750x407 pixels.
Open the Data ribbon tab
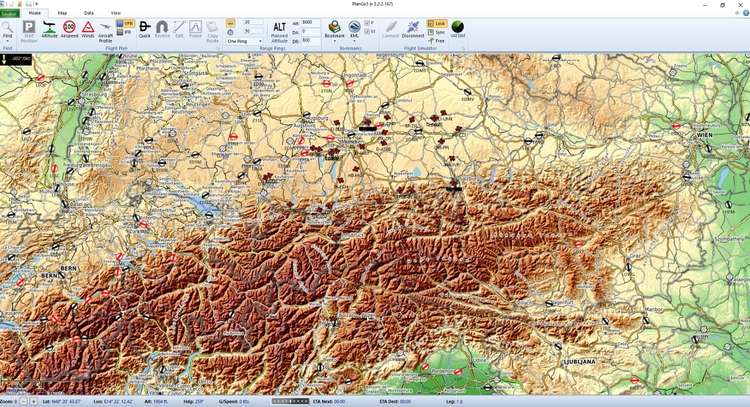[x=89, y=12]
